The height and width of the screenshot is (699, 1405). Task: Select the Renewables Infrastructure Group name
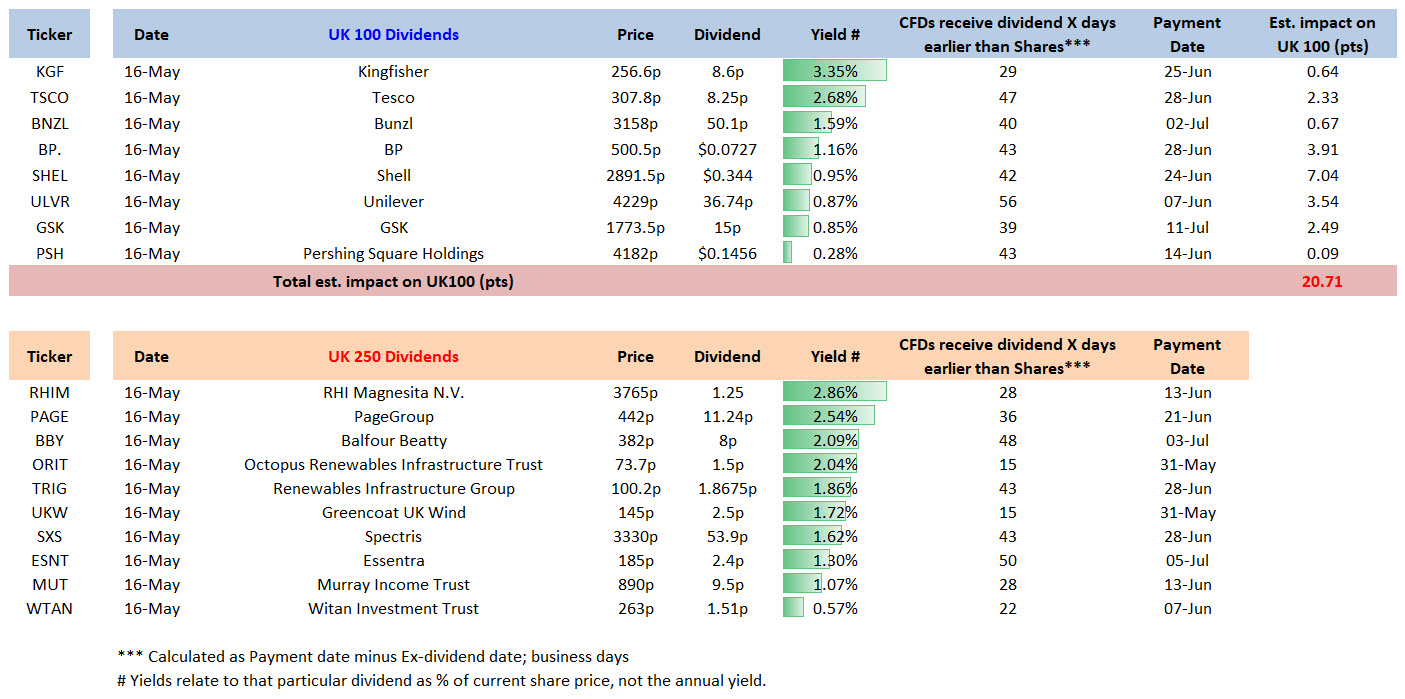point(393,489)
